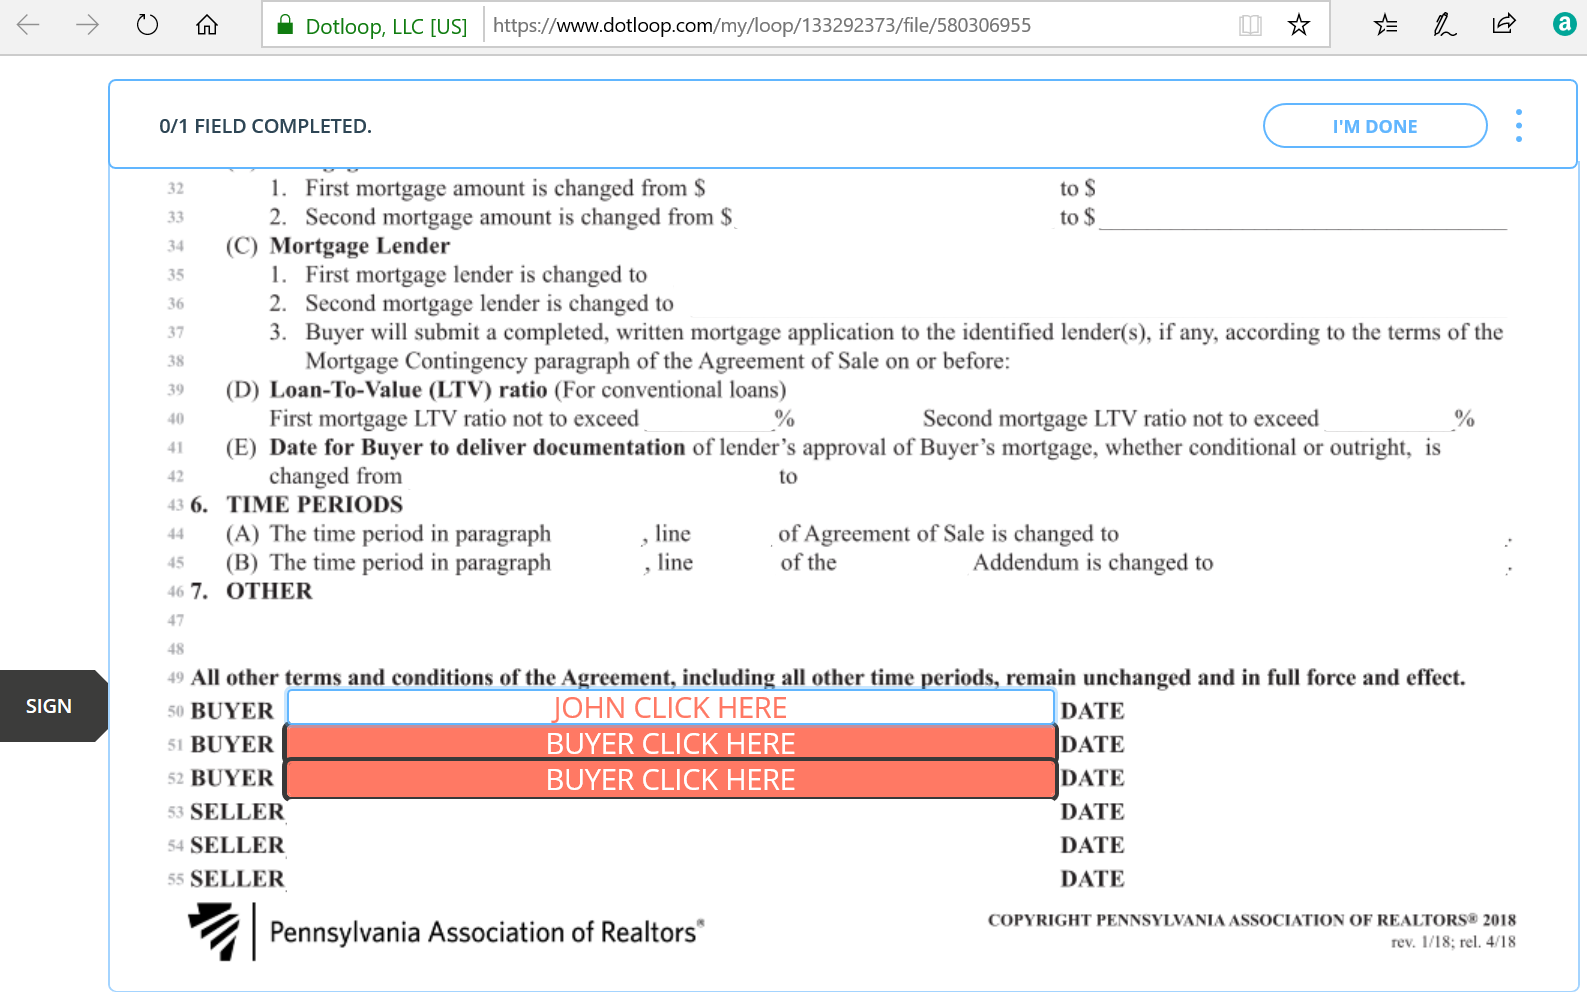Viewport: 1587px width, 1000px height.
Task: Click the SELLER label on line 55
Action: (237, 879)
